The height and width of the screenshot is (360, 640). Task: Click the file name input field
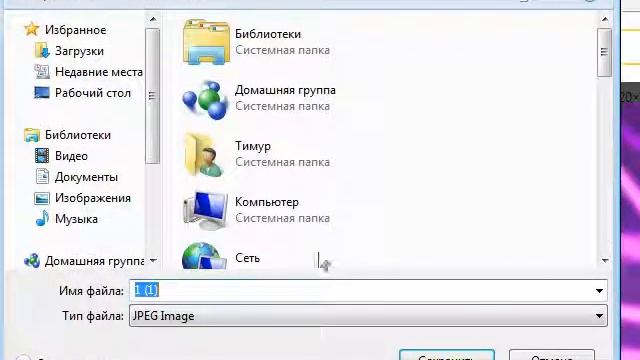368,291
